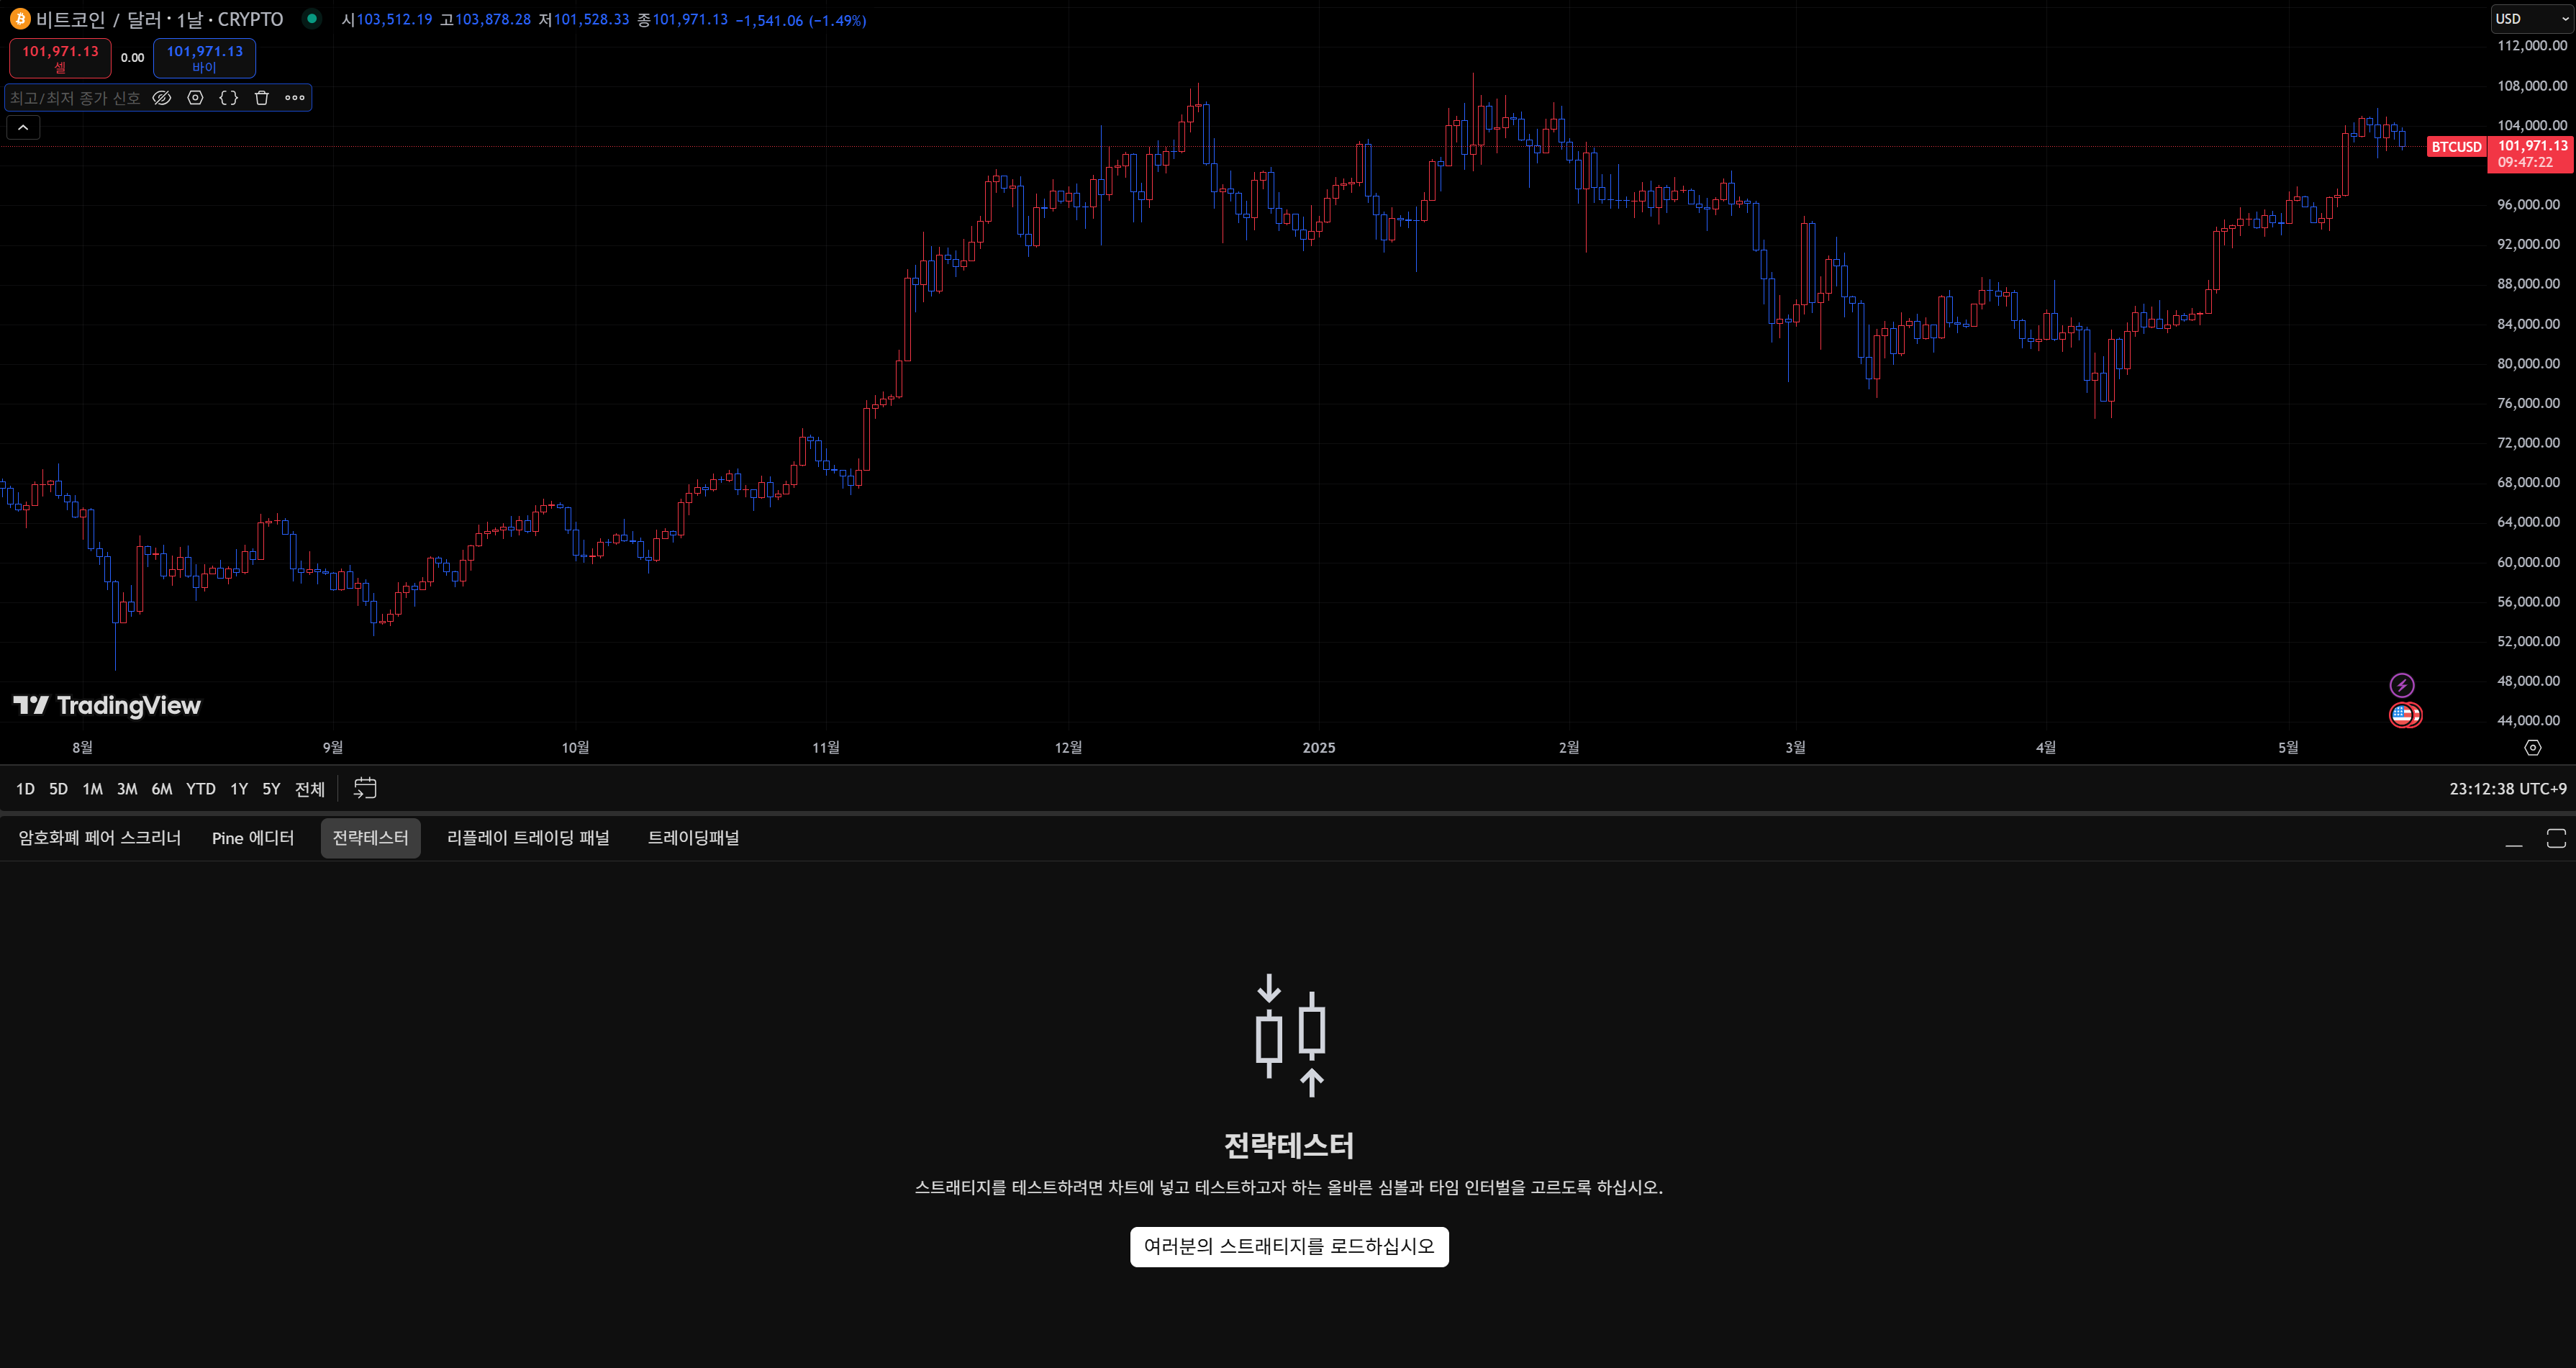Switch to the Pine 에디터 tab
This screenshot has height=1368, width=2576.
pos(253,838)
